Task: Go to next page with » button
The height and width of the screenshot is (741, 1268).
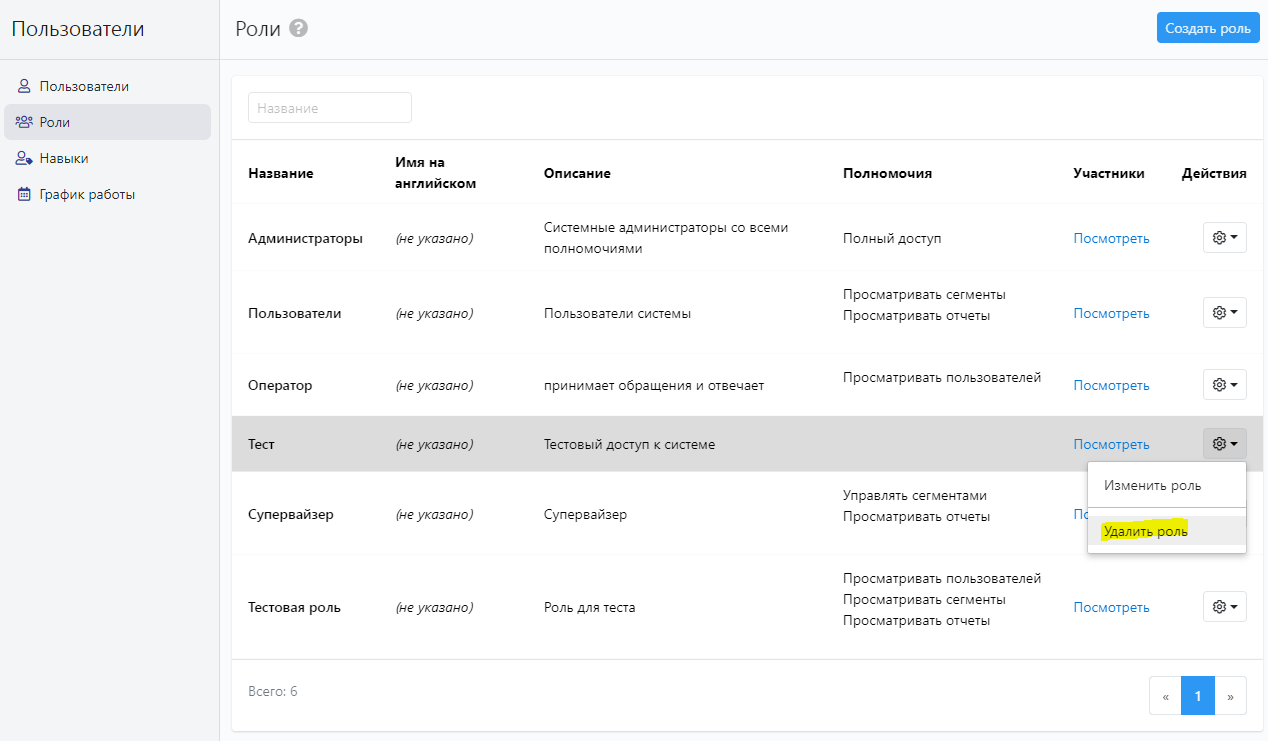Action: (1230, 696)
